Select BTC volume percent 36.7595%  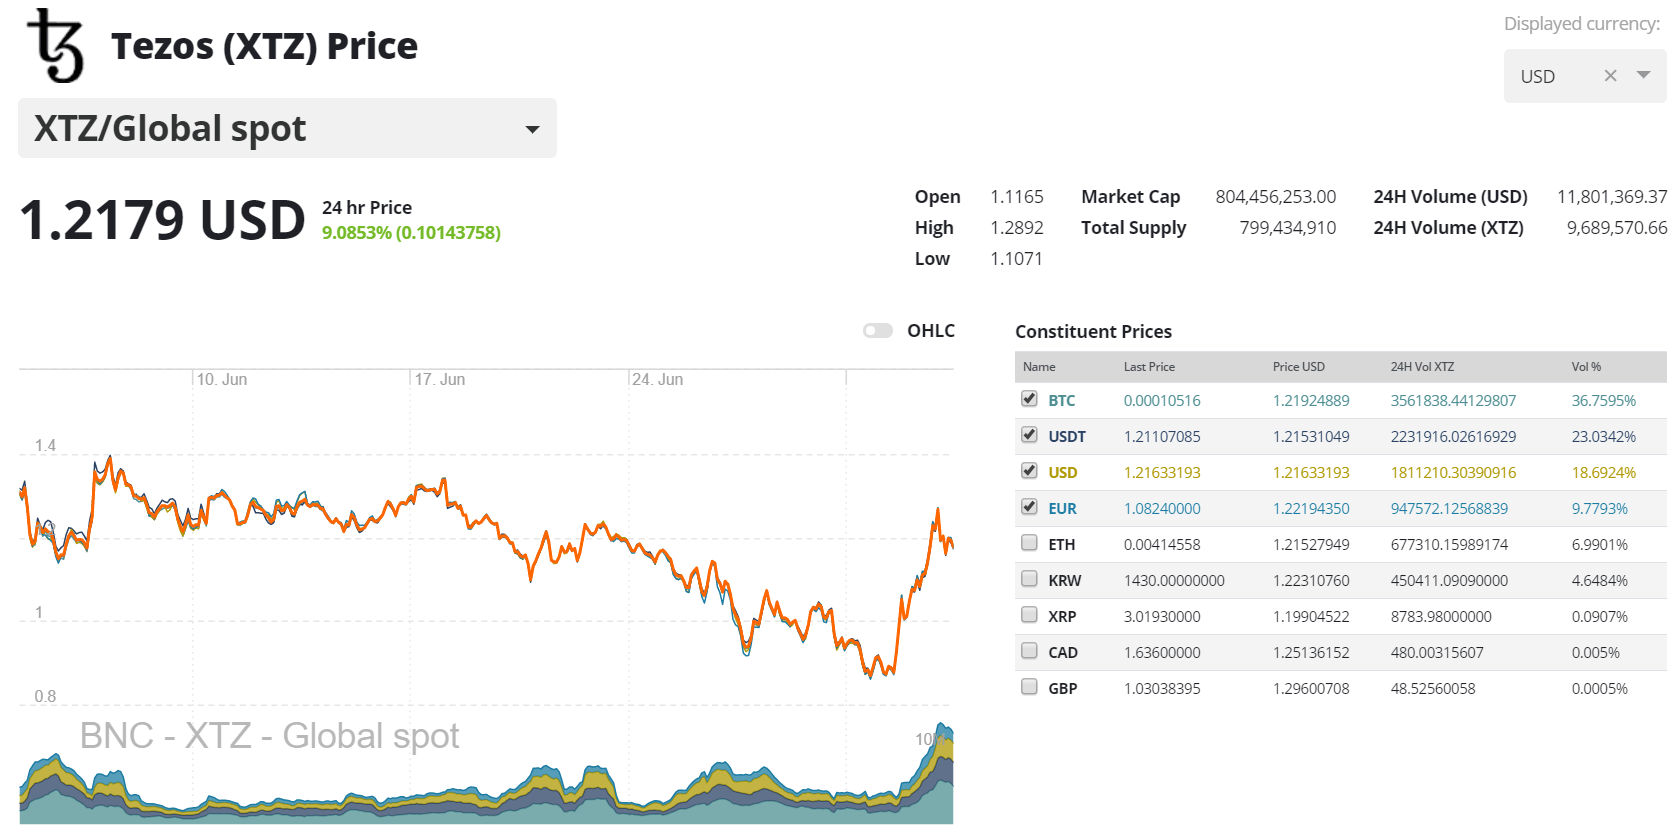[1604, 401]
